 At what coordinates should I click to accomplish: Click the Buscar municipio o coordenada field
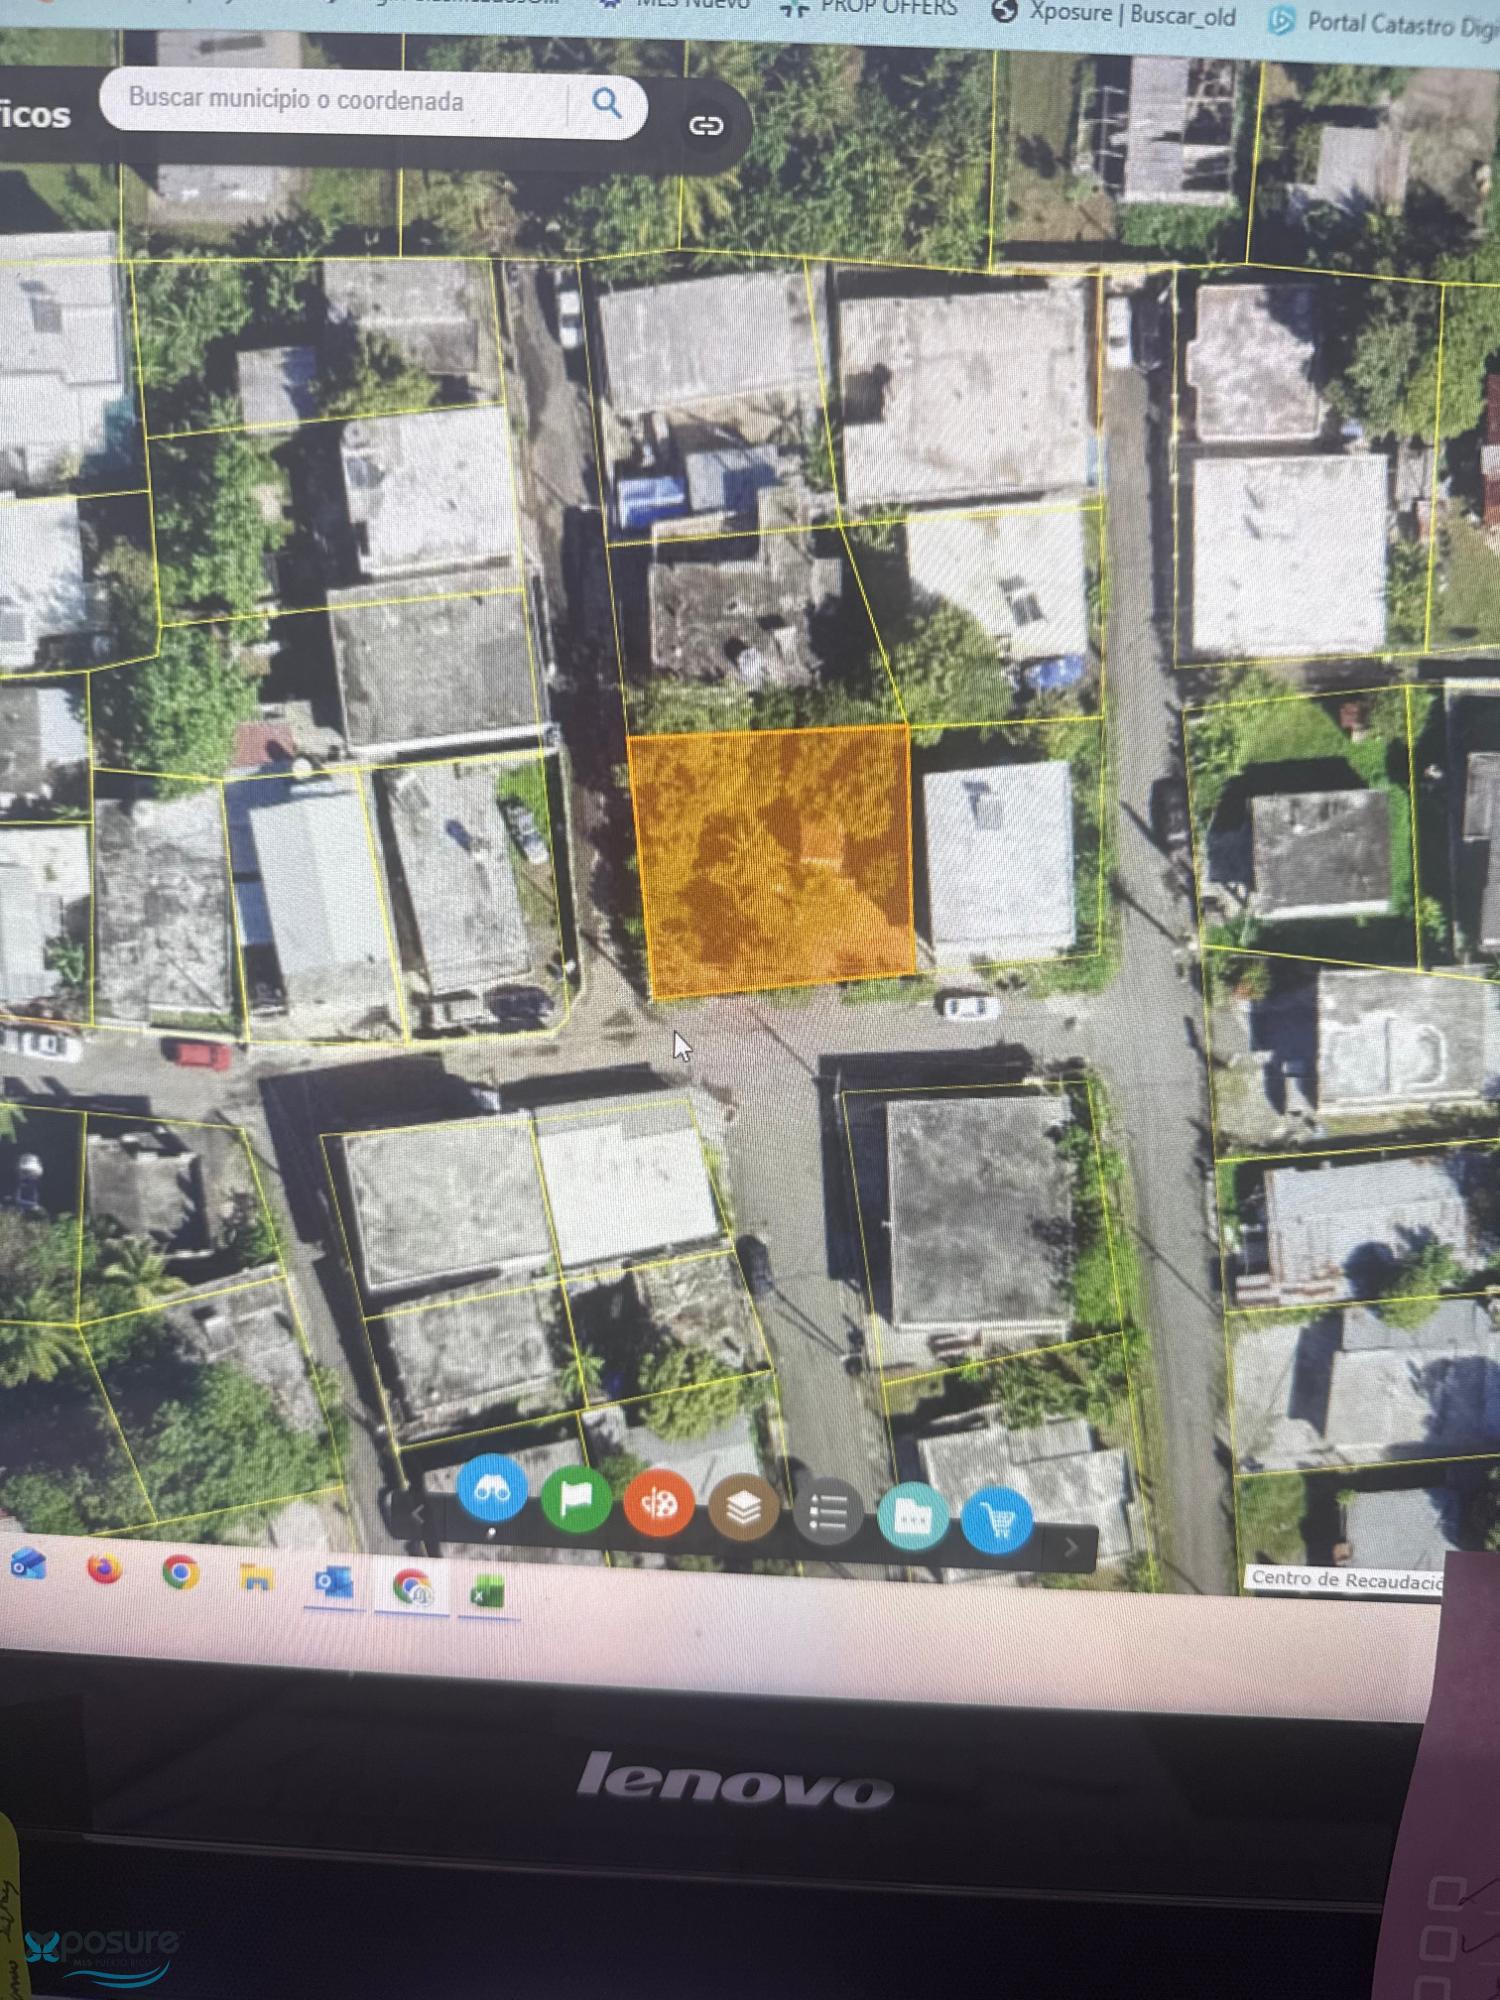330,100
